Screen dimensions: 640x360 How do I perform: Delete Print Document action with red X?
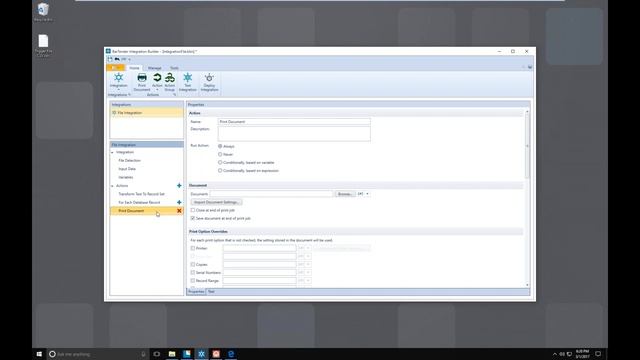[x=179, y=211]
